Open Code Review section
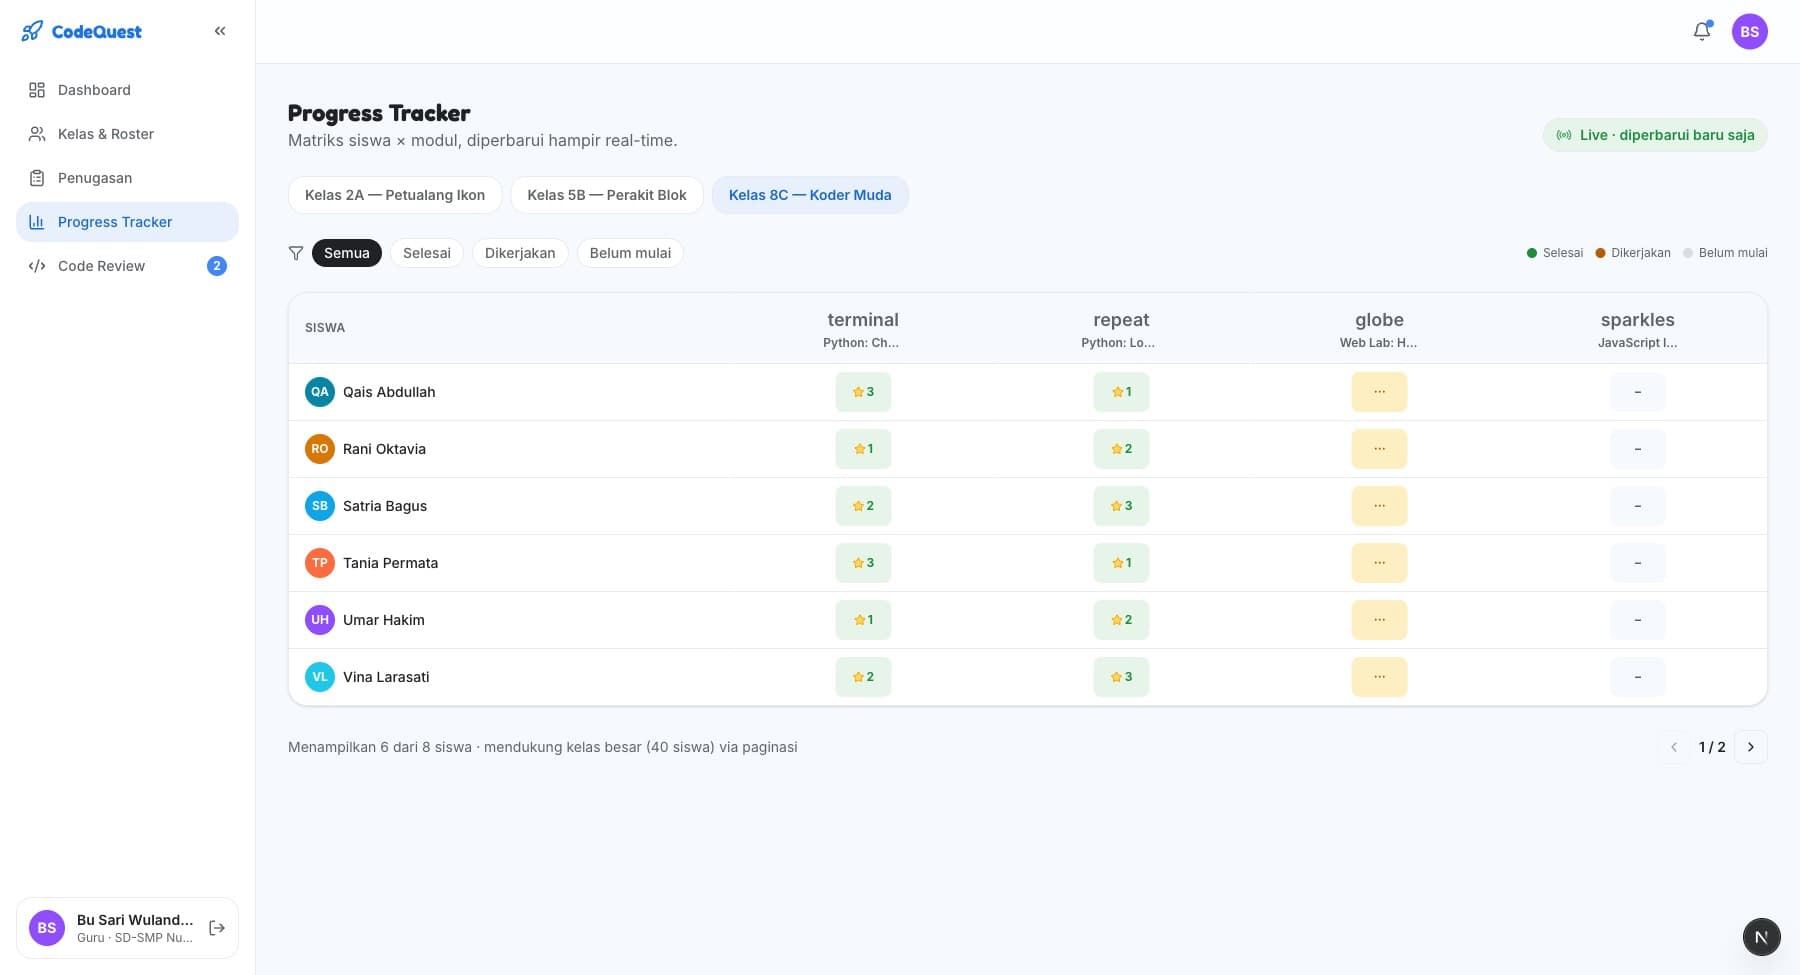This screenshot has width=1800, height=975. pos(127,266)
